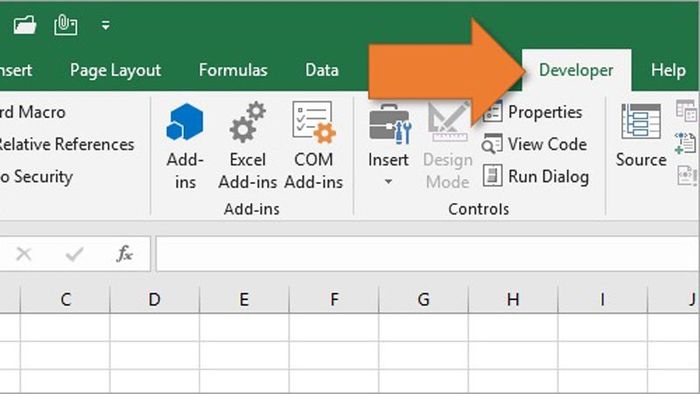Click the paperclip touch mode icon
This screenshot has height=394, width=700.
[66, 25]
